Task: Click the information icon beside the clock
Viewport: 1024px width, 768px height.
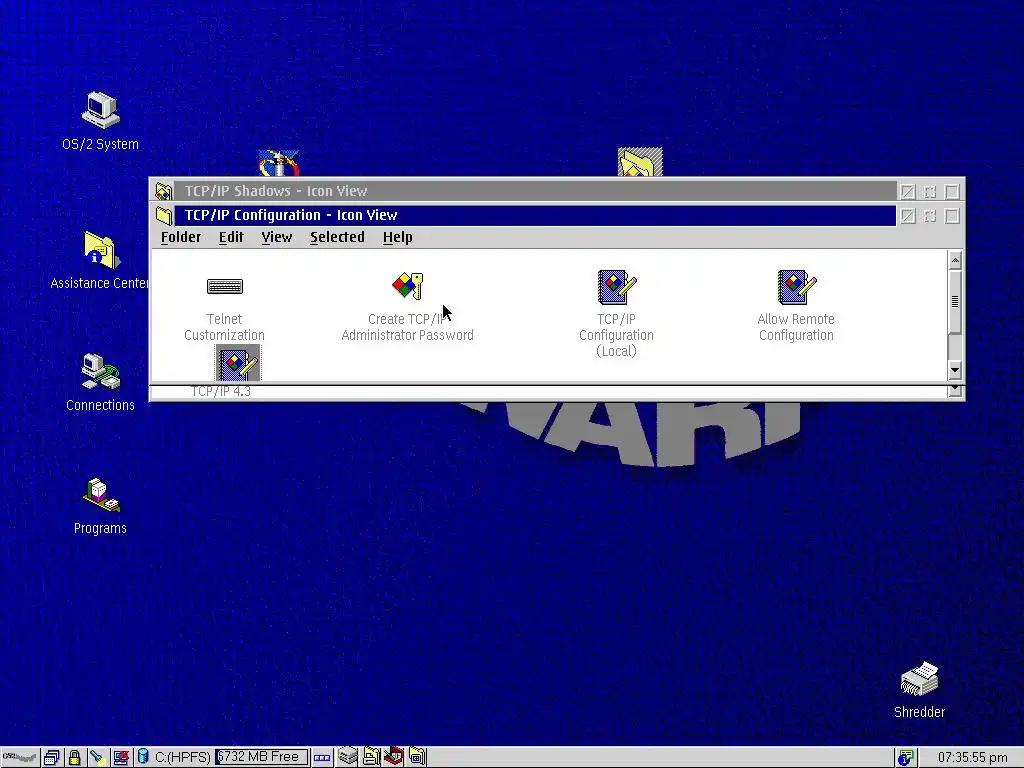Action: click(905, 758)
